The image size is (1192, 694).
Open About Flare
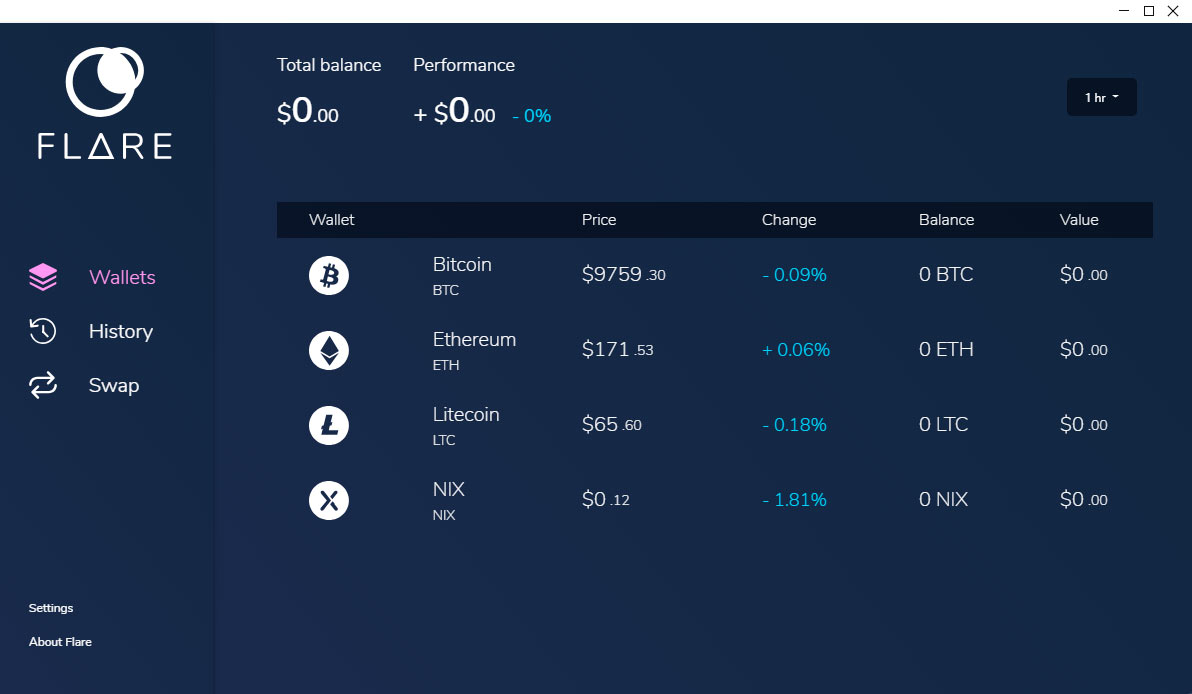pos(60,642)
